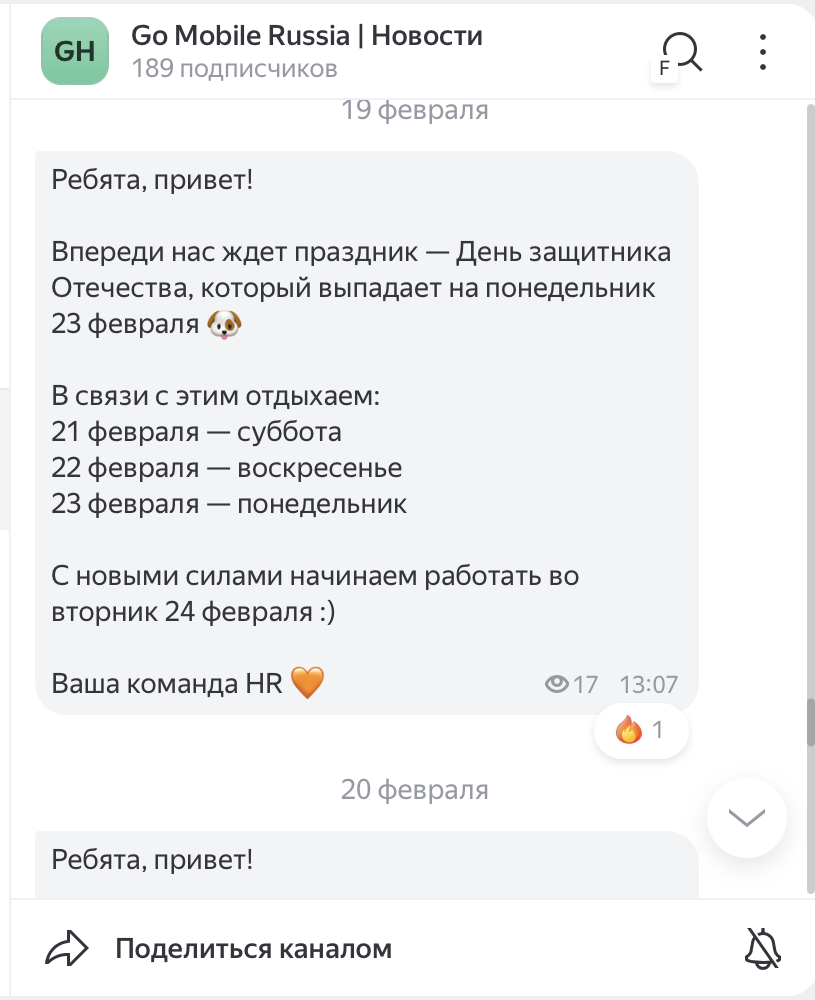Viewport: 815px width, 1000px height.
Task: Click the 20 февраля date separator
Action: 414,790
